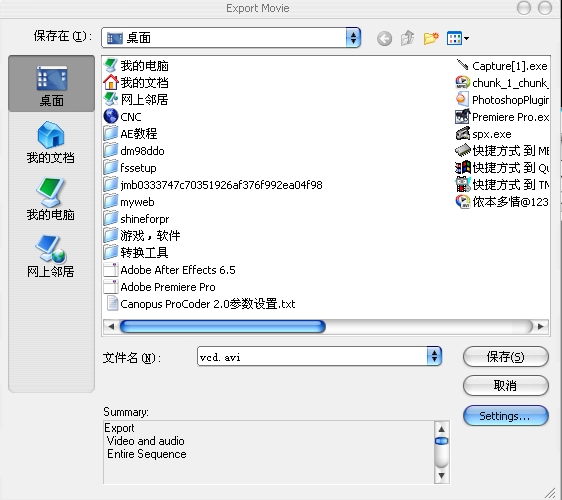The height and width of the screenshot is (500, 562).
Task: Click into the vcd.avi filename field
Action: (x=312, y=356)
